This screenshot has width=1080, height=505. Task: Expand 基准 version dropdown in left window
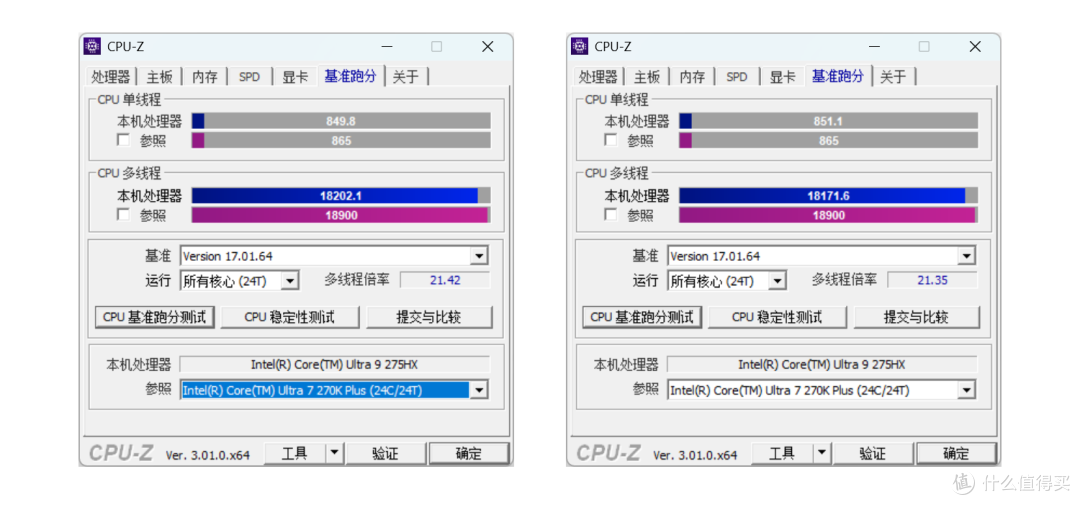479,256
